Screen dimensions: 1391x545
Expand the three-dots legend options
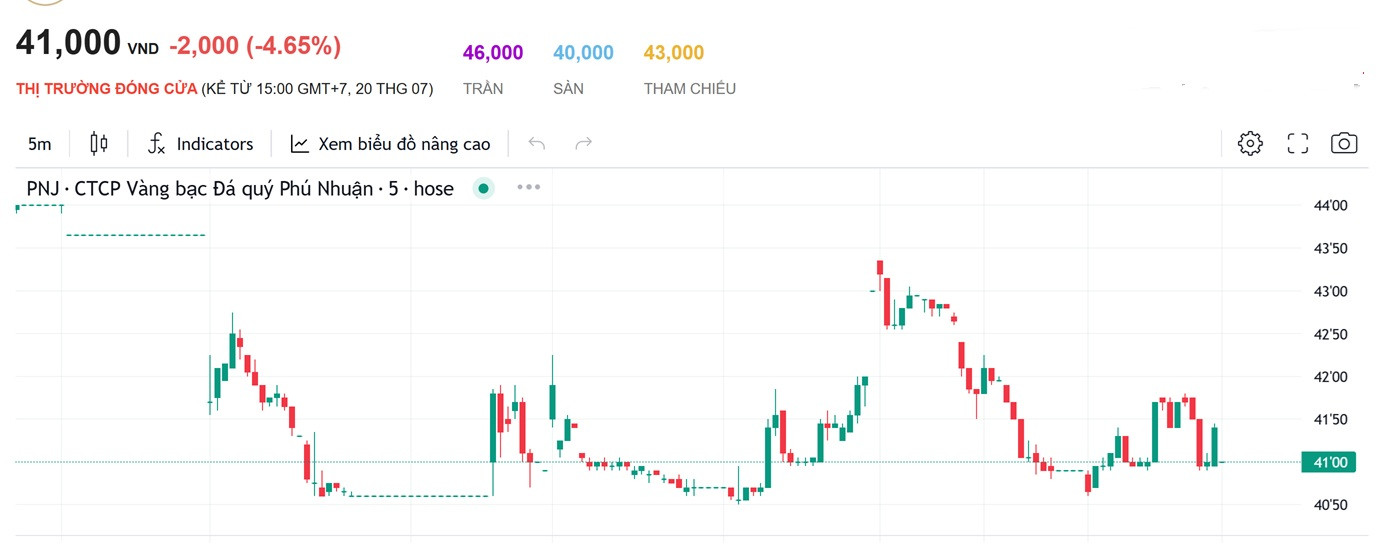tap(528, 187)
